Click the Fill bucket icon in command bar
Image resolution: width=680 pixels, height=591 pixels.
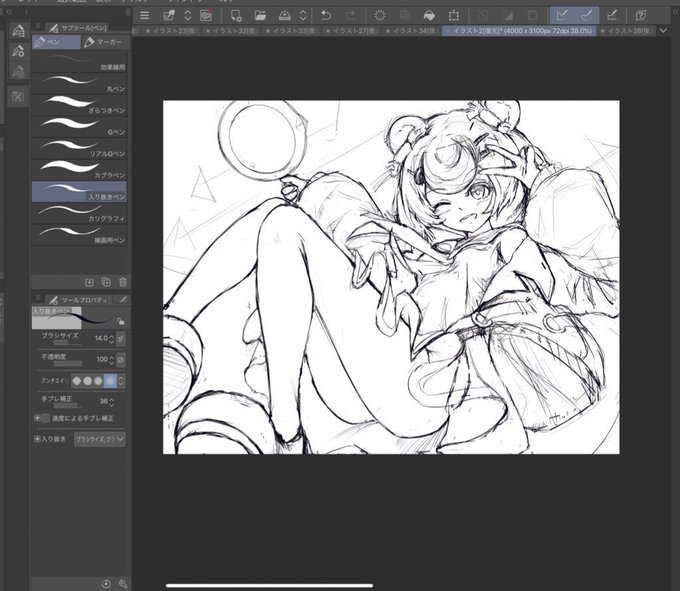pos(429,16)
